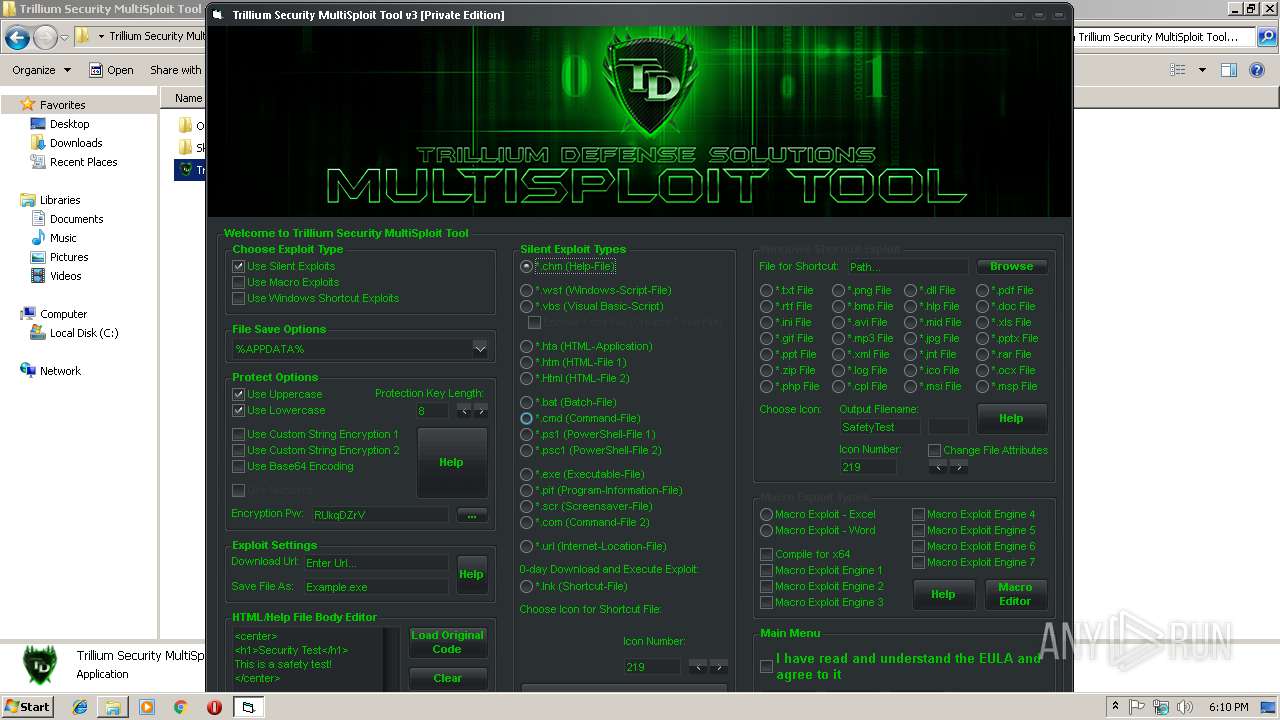Open Organize dropdown in Explorer toolbar
Screen dimensions: 1280x720
42,70
